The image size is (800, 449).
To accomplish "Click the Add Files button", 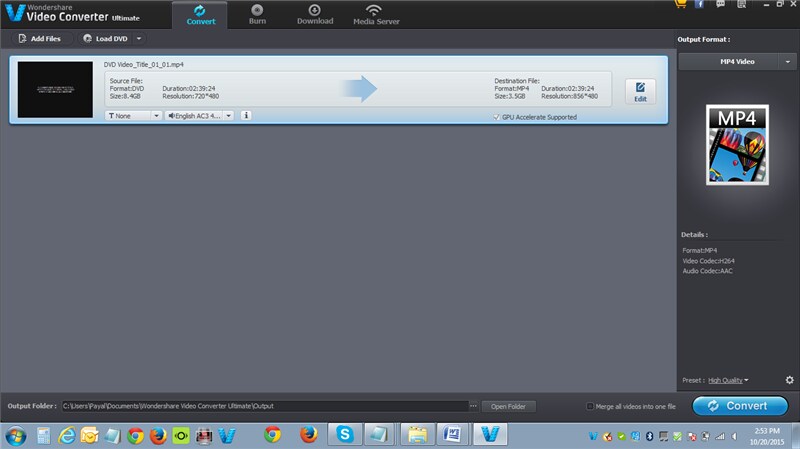I will [x=40, y=39].
